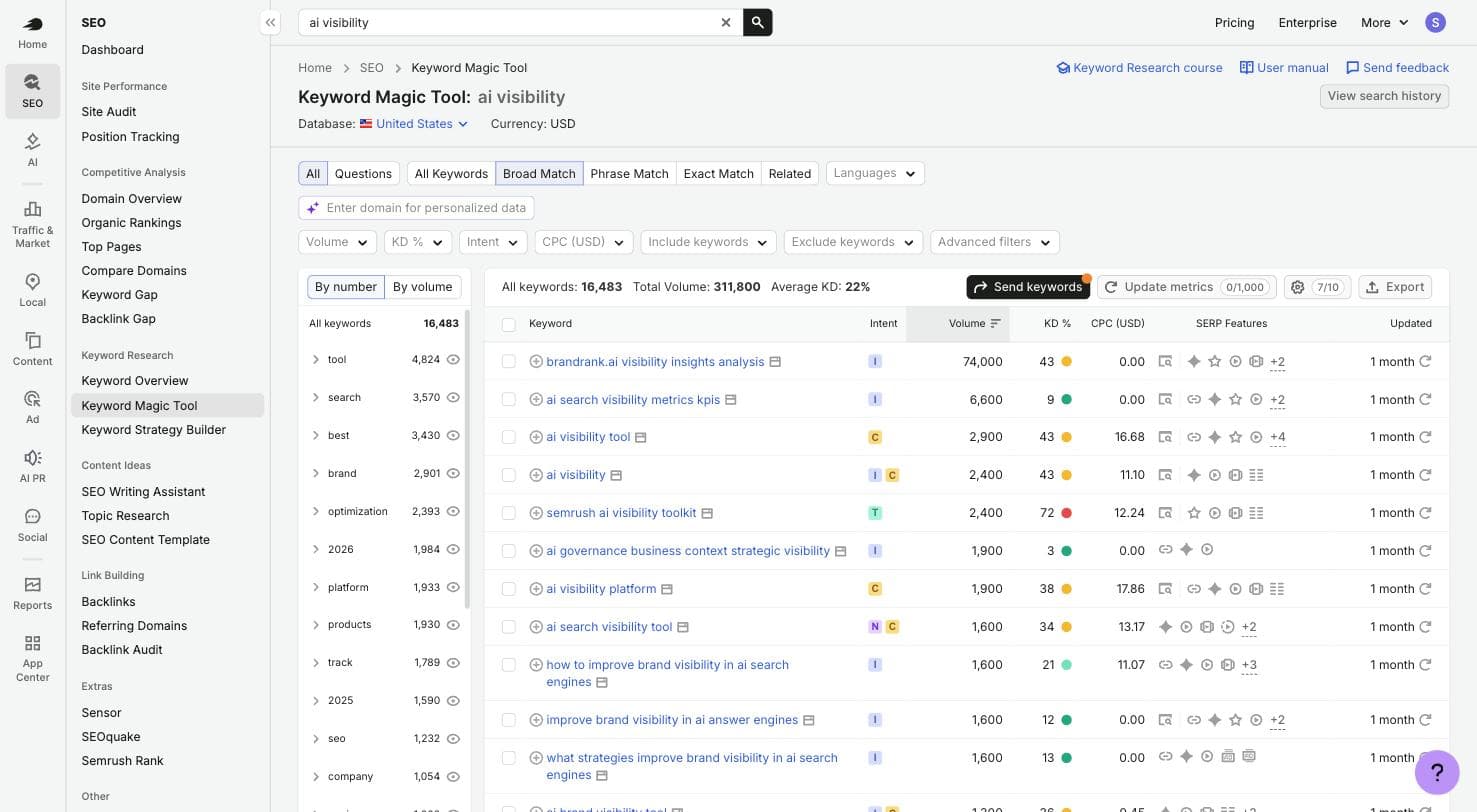Click the Send keywords button
1477x812 pixels.
(1028, 287)
